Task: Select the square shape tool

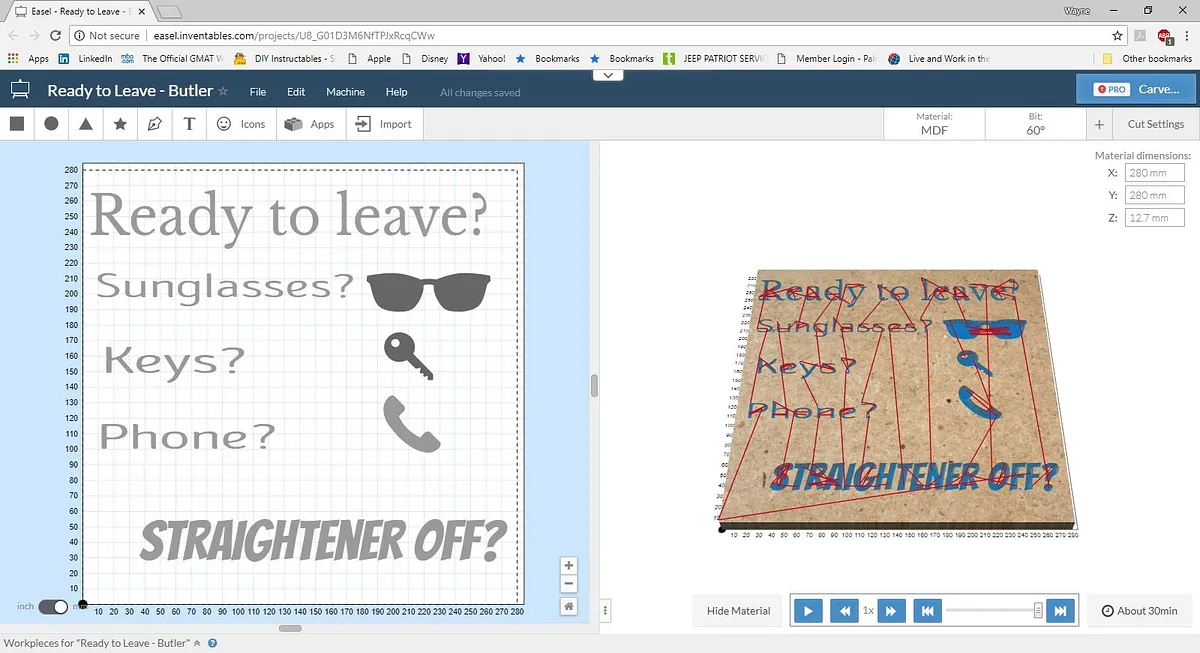Action: (17, 124)
